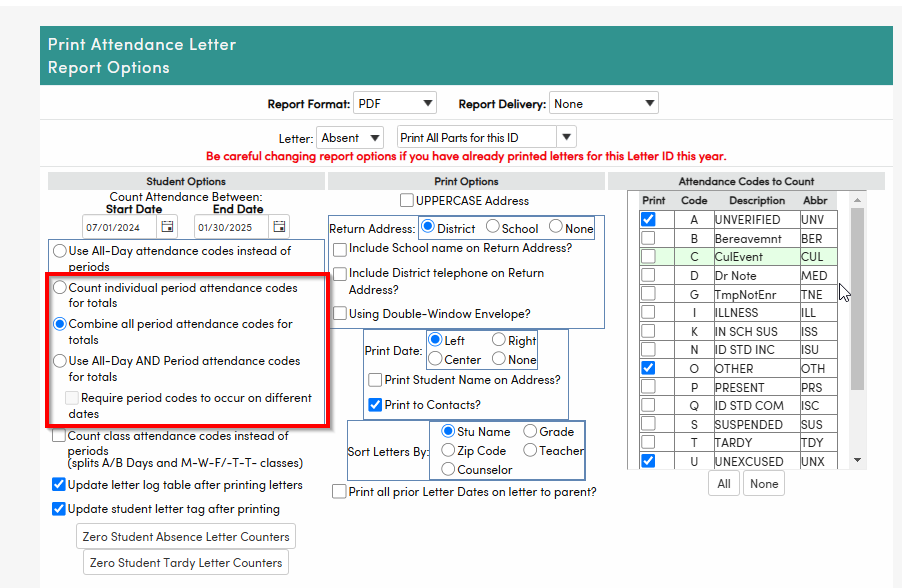
Task: Uncheck Update letter log table after printing
Action: point(59,484)
